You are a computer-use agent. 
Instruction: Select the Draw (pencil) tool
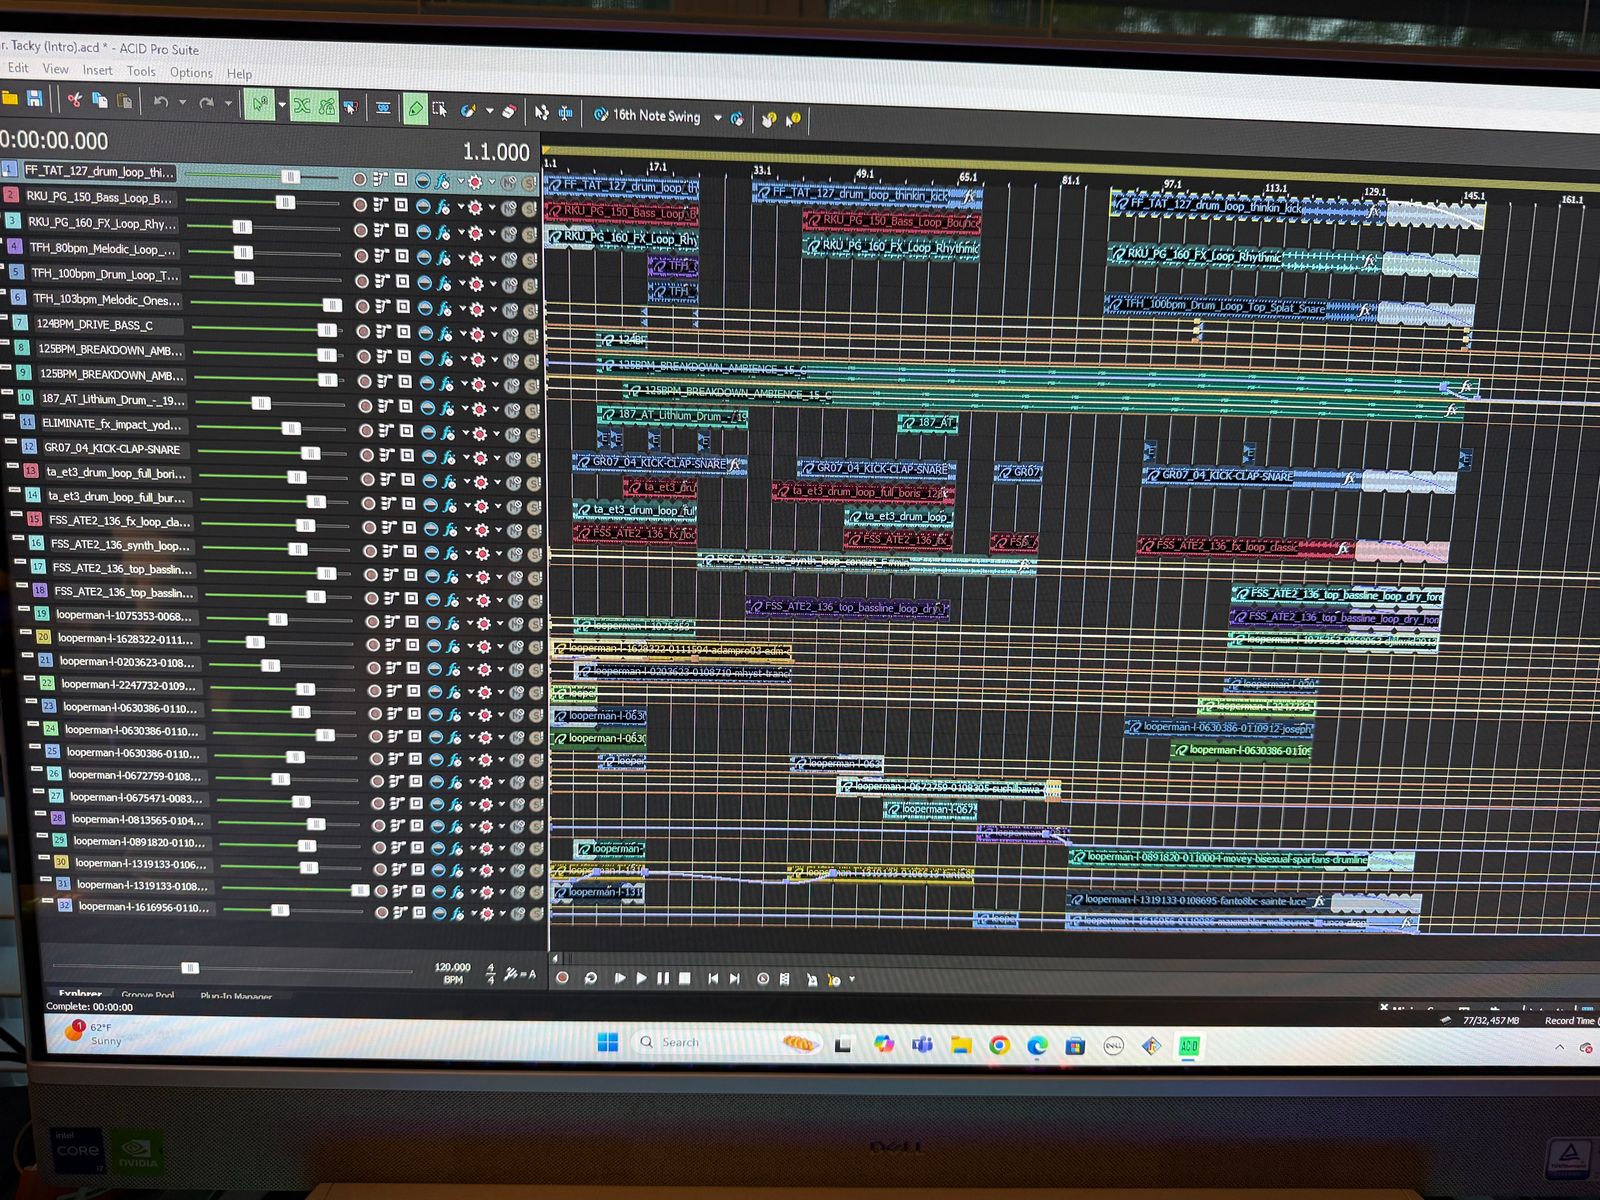pos(415,108)
